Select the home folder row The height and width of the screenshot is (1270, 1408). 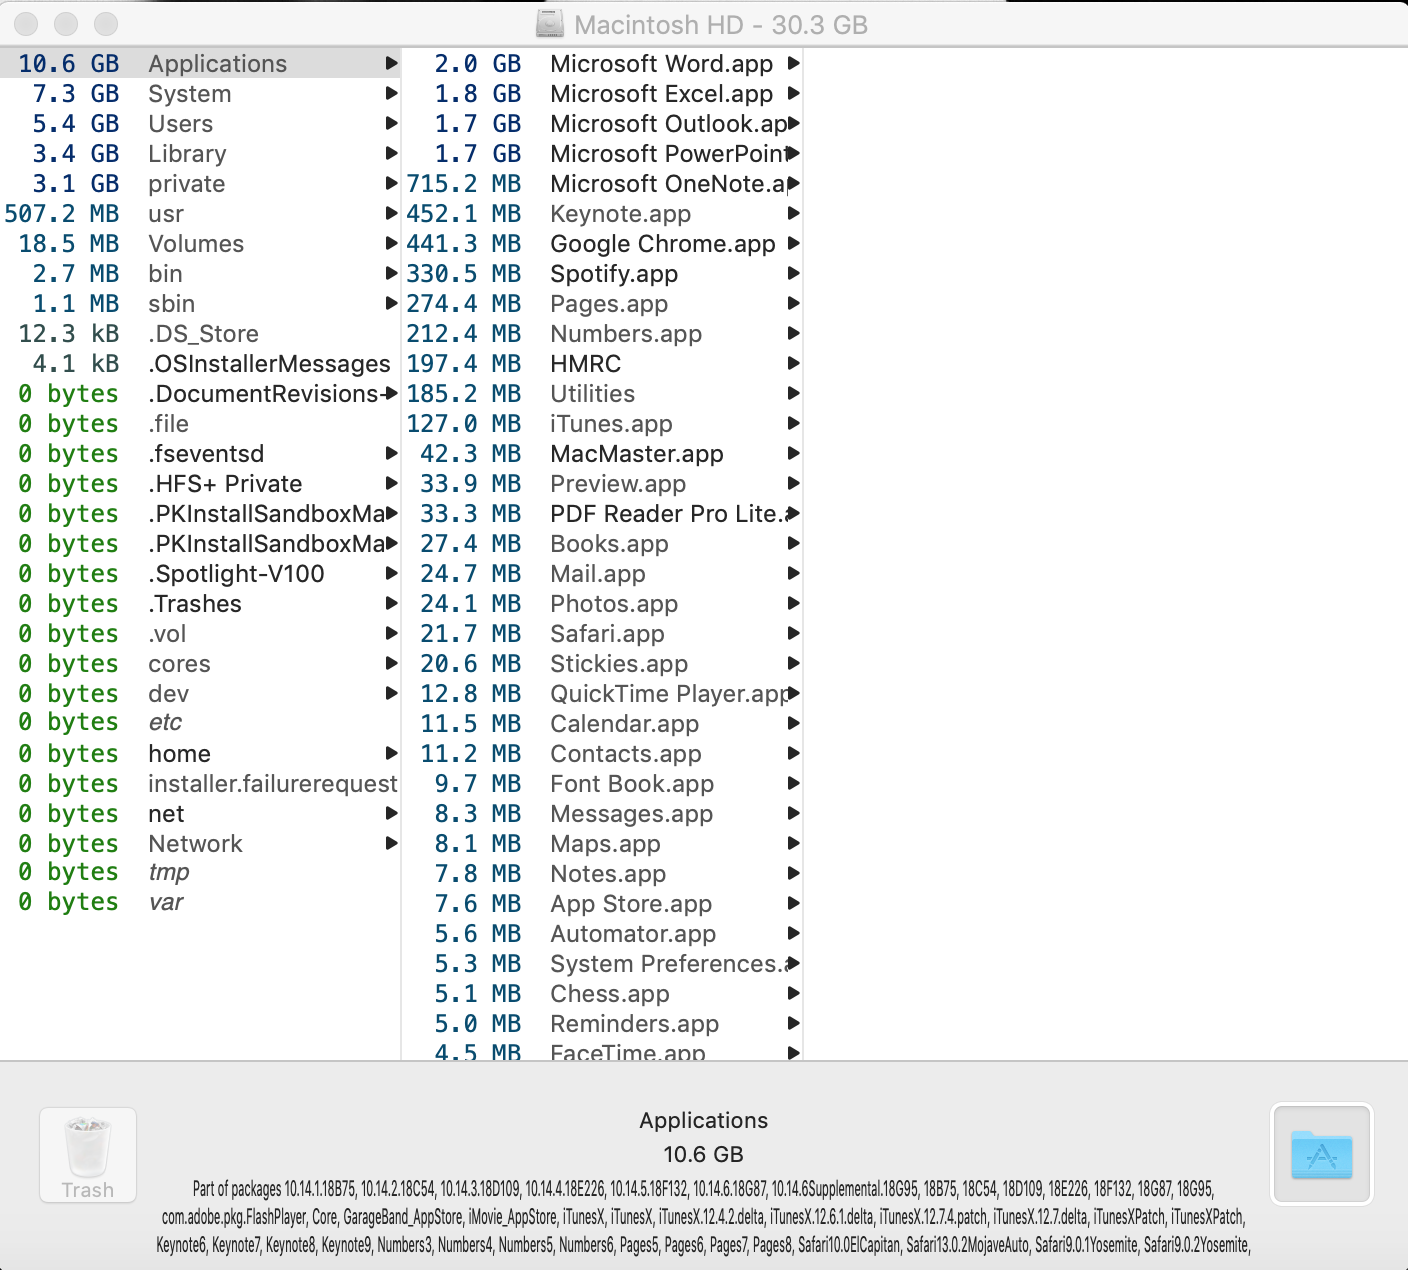200,754
